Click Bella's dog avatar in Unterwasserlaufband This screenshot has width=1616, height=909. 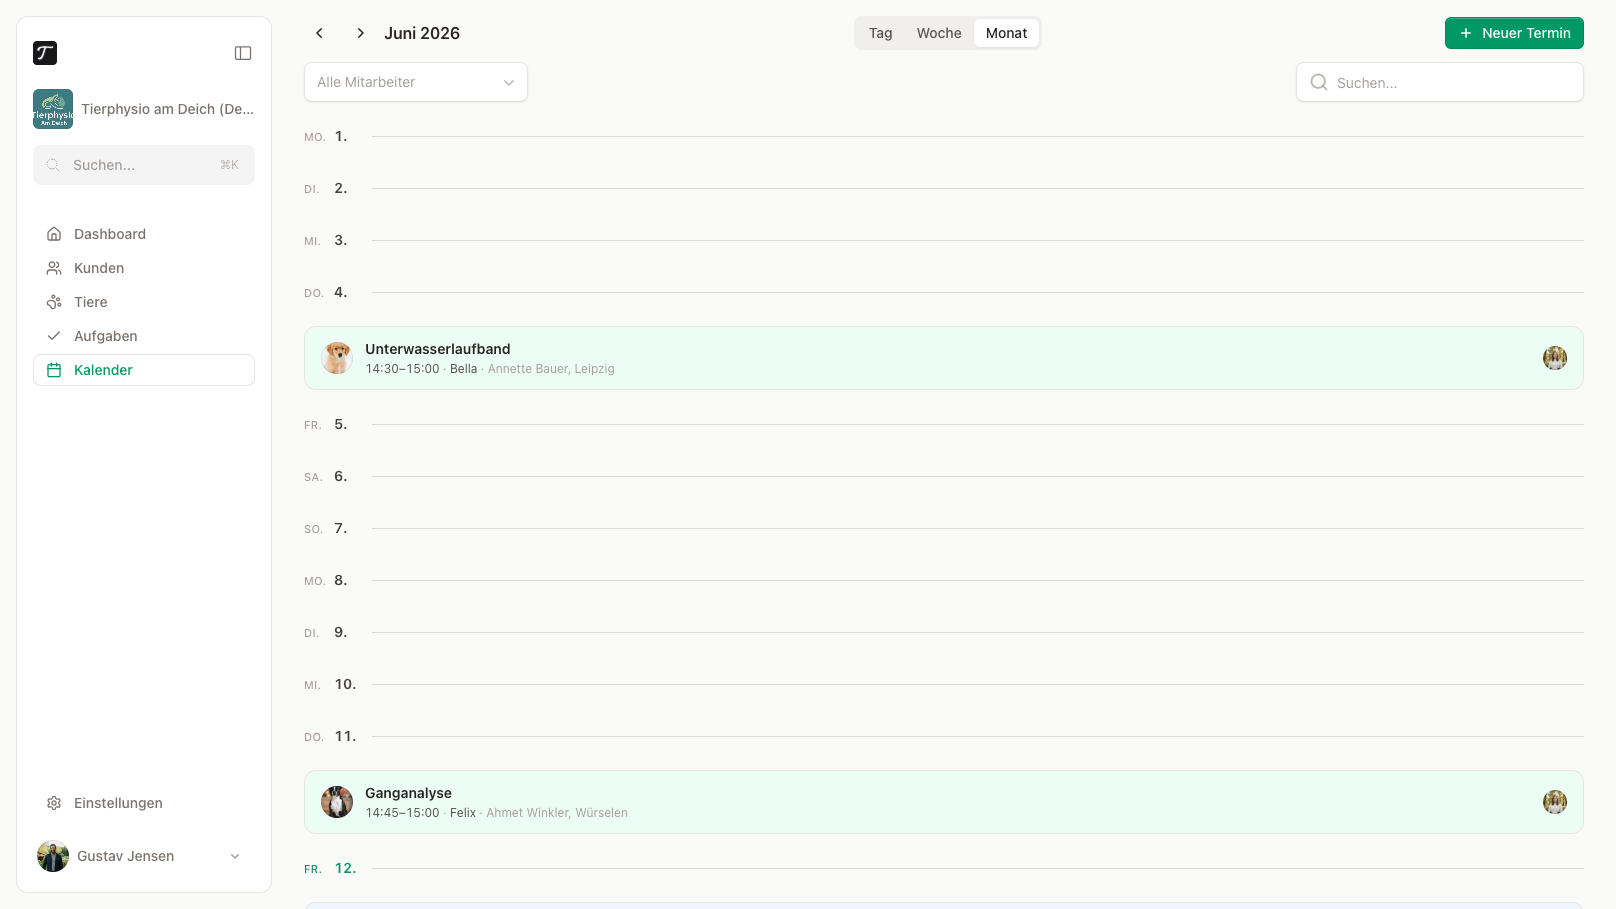pos(337,358)
